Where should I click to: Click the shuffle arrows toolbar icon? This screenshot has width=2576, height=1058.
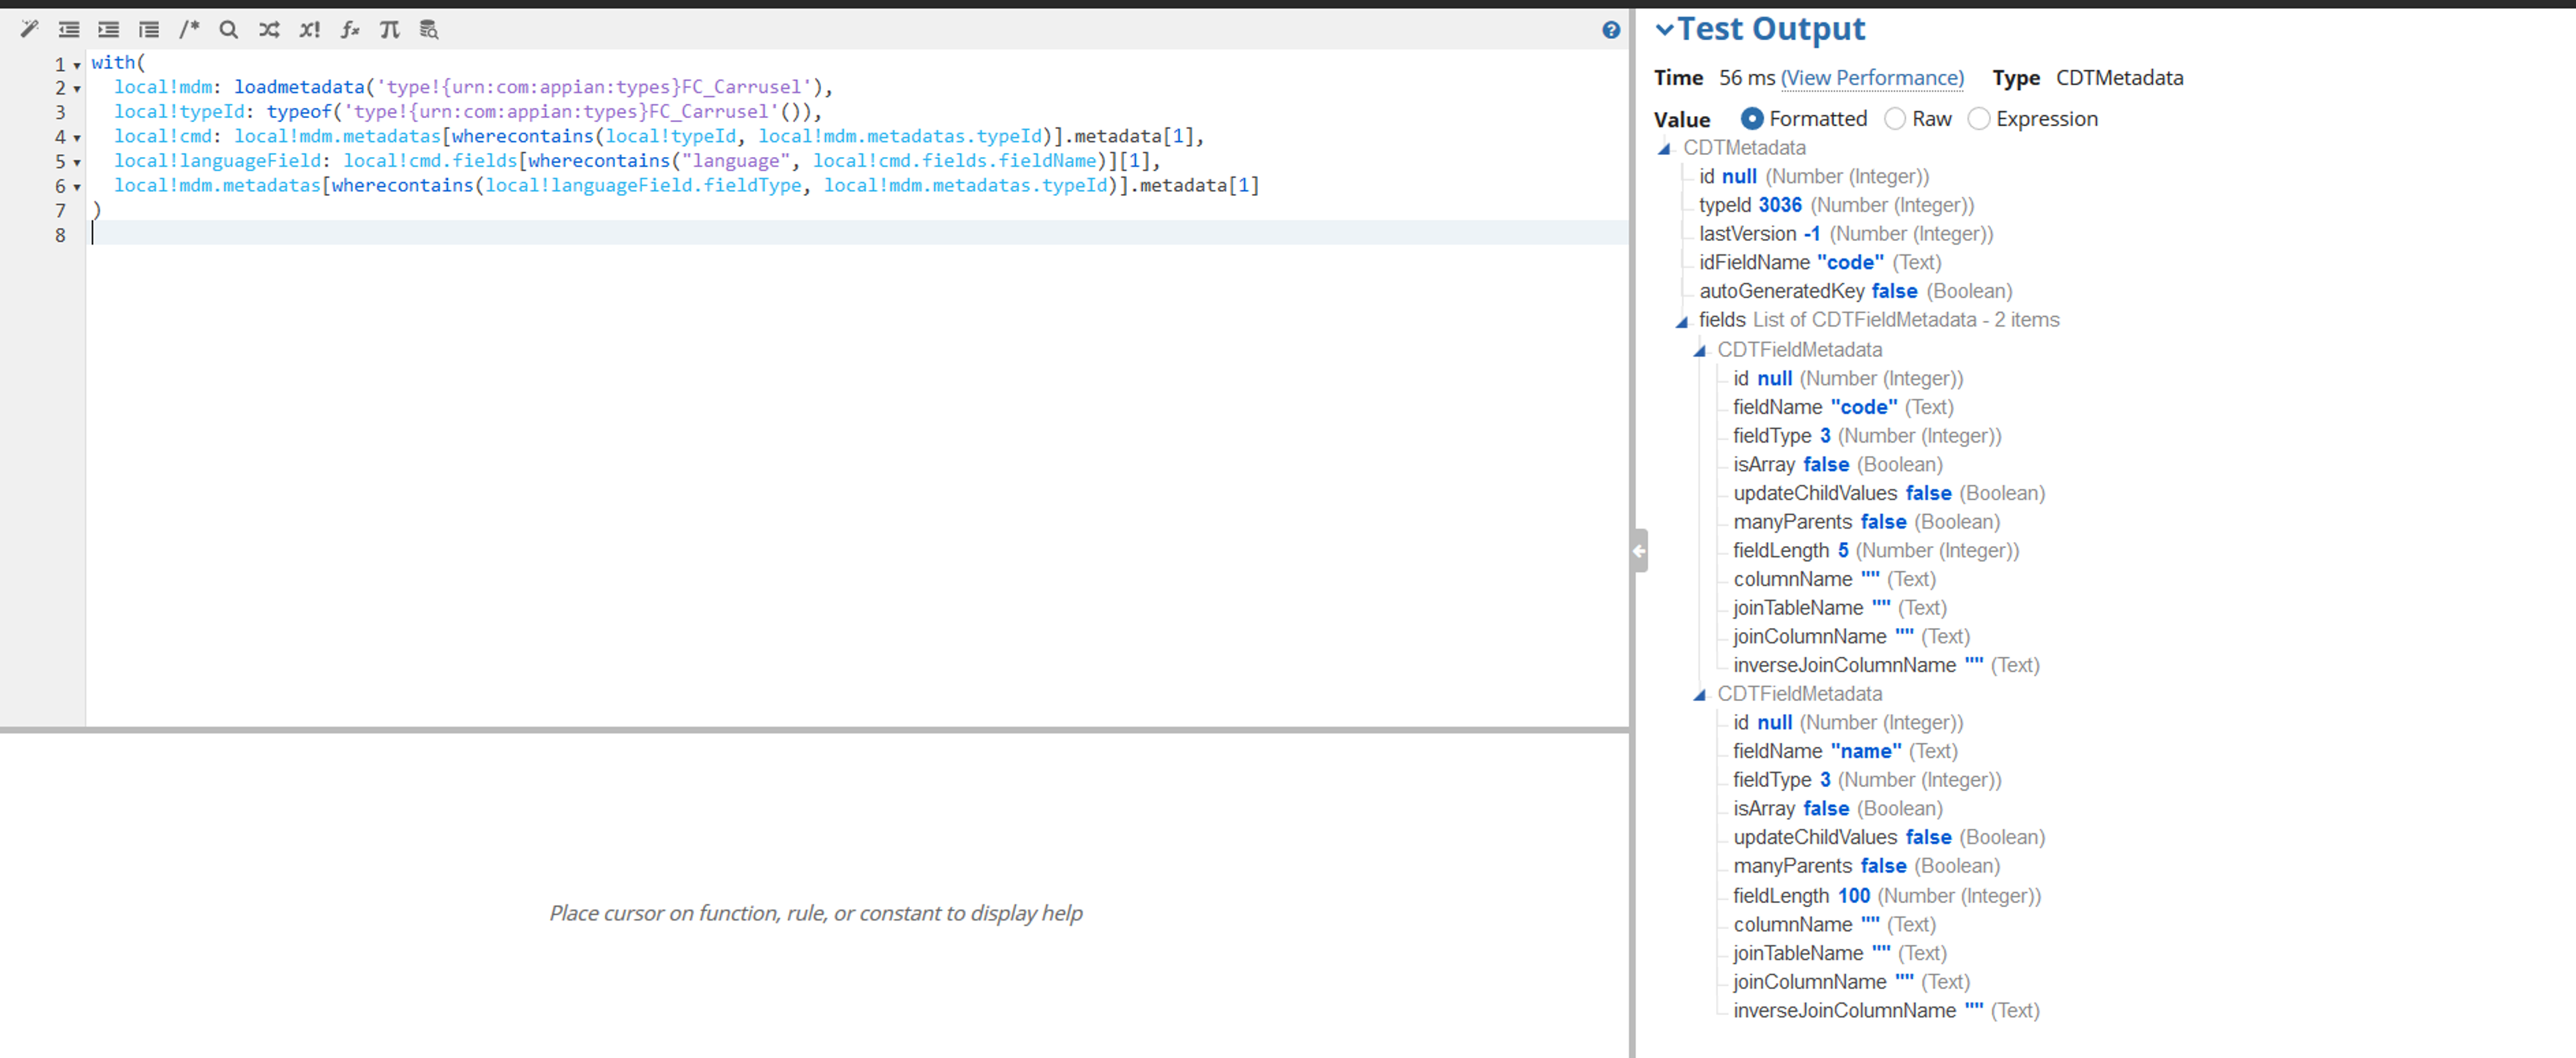(x=269, y=29)
